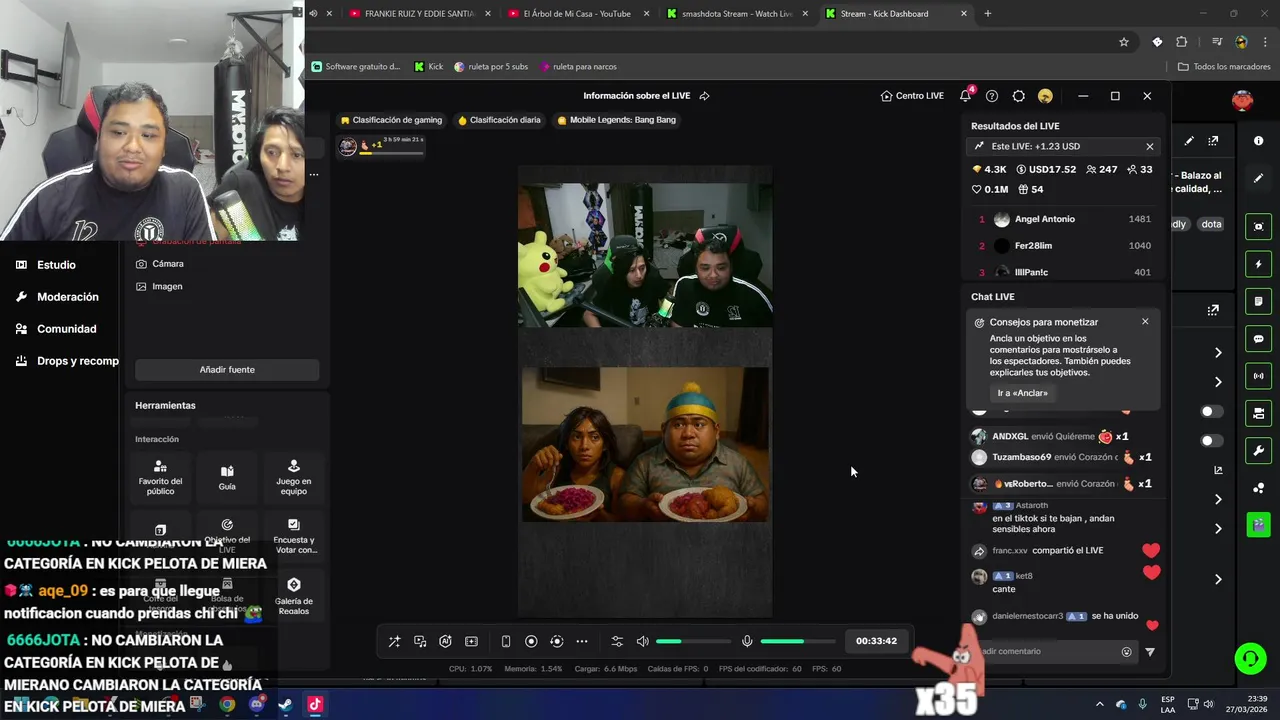Select the Clasificación diaria tag

point(499,120)
